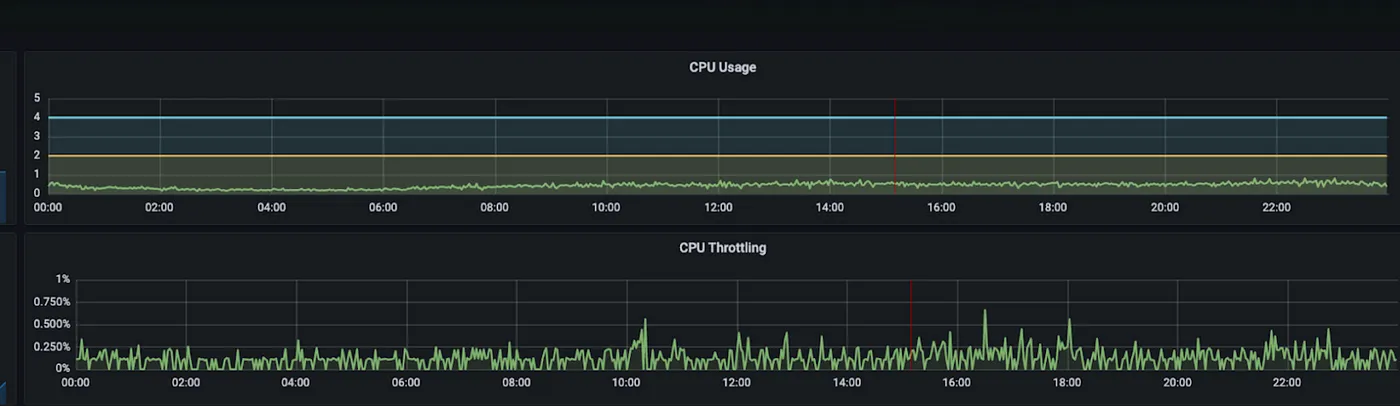Screen dimensions: 1400x406
Task: Click the 4 label on CPU Usage y-axis
Action: click(x=37, y=117)
